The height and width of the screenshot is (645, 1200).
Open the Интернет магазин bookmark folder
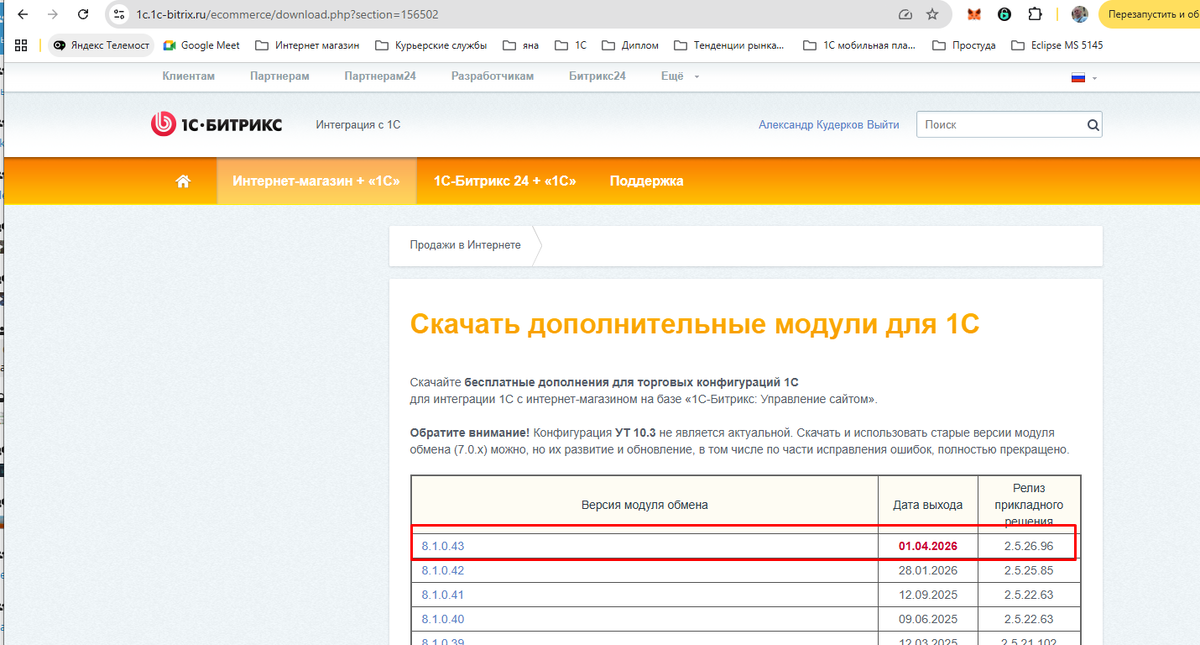point(307,45)
